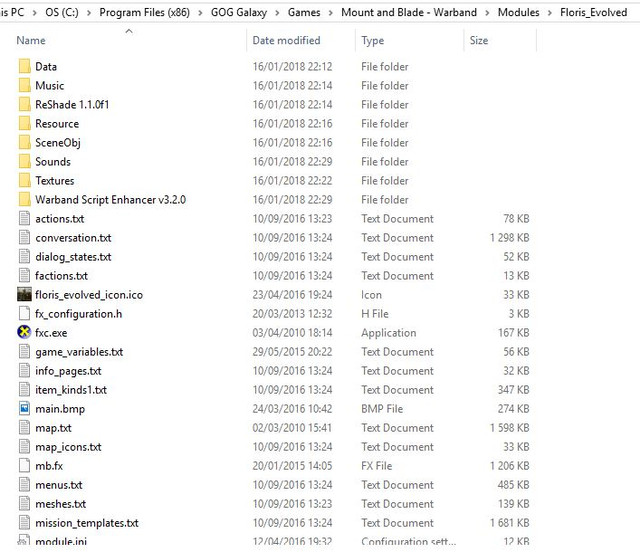Expand chevron after Mount and Blade - Warband
This screenshot has height=560, width=640.
click(487, 13)
